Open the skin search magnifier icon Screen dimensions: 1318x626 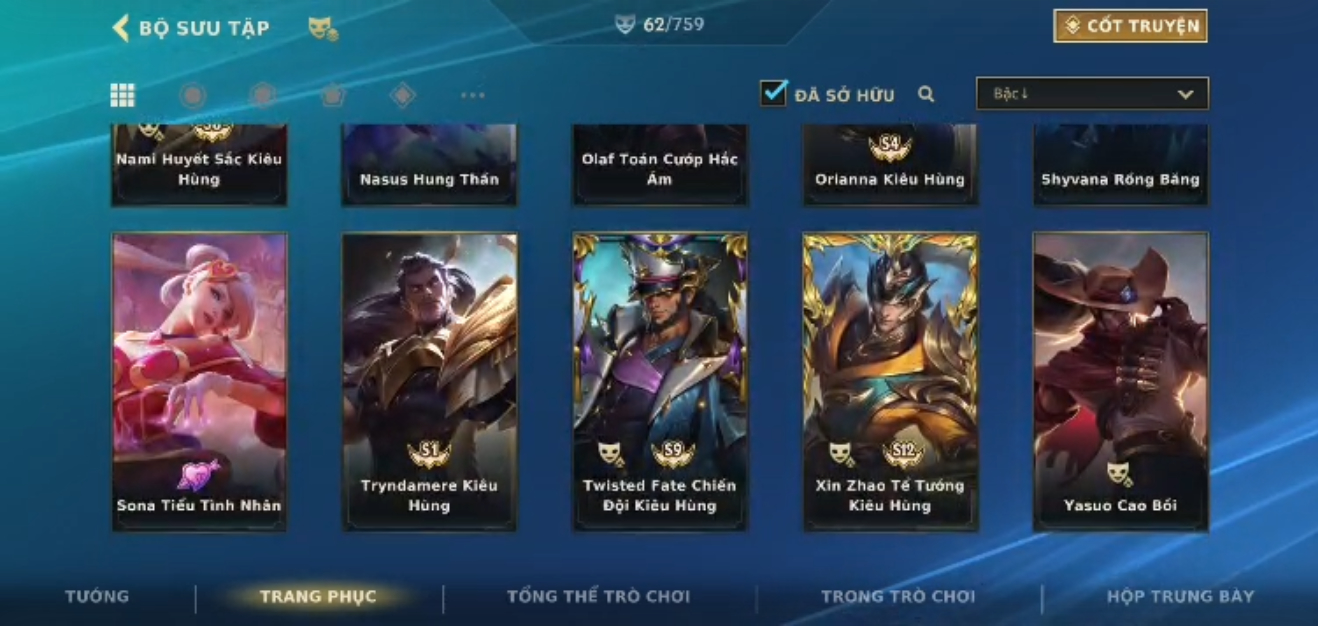coord(926,94)
